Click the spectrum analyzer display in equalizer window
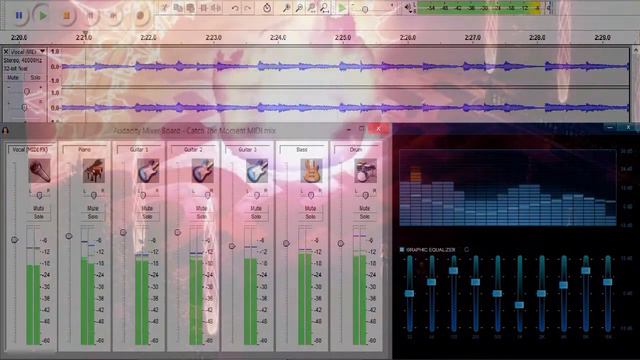Image resolution: width=640 pixels, height=360 pixels. (507, 188)
